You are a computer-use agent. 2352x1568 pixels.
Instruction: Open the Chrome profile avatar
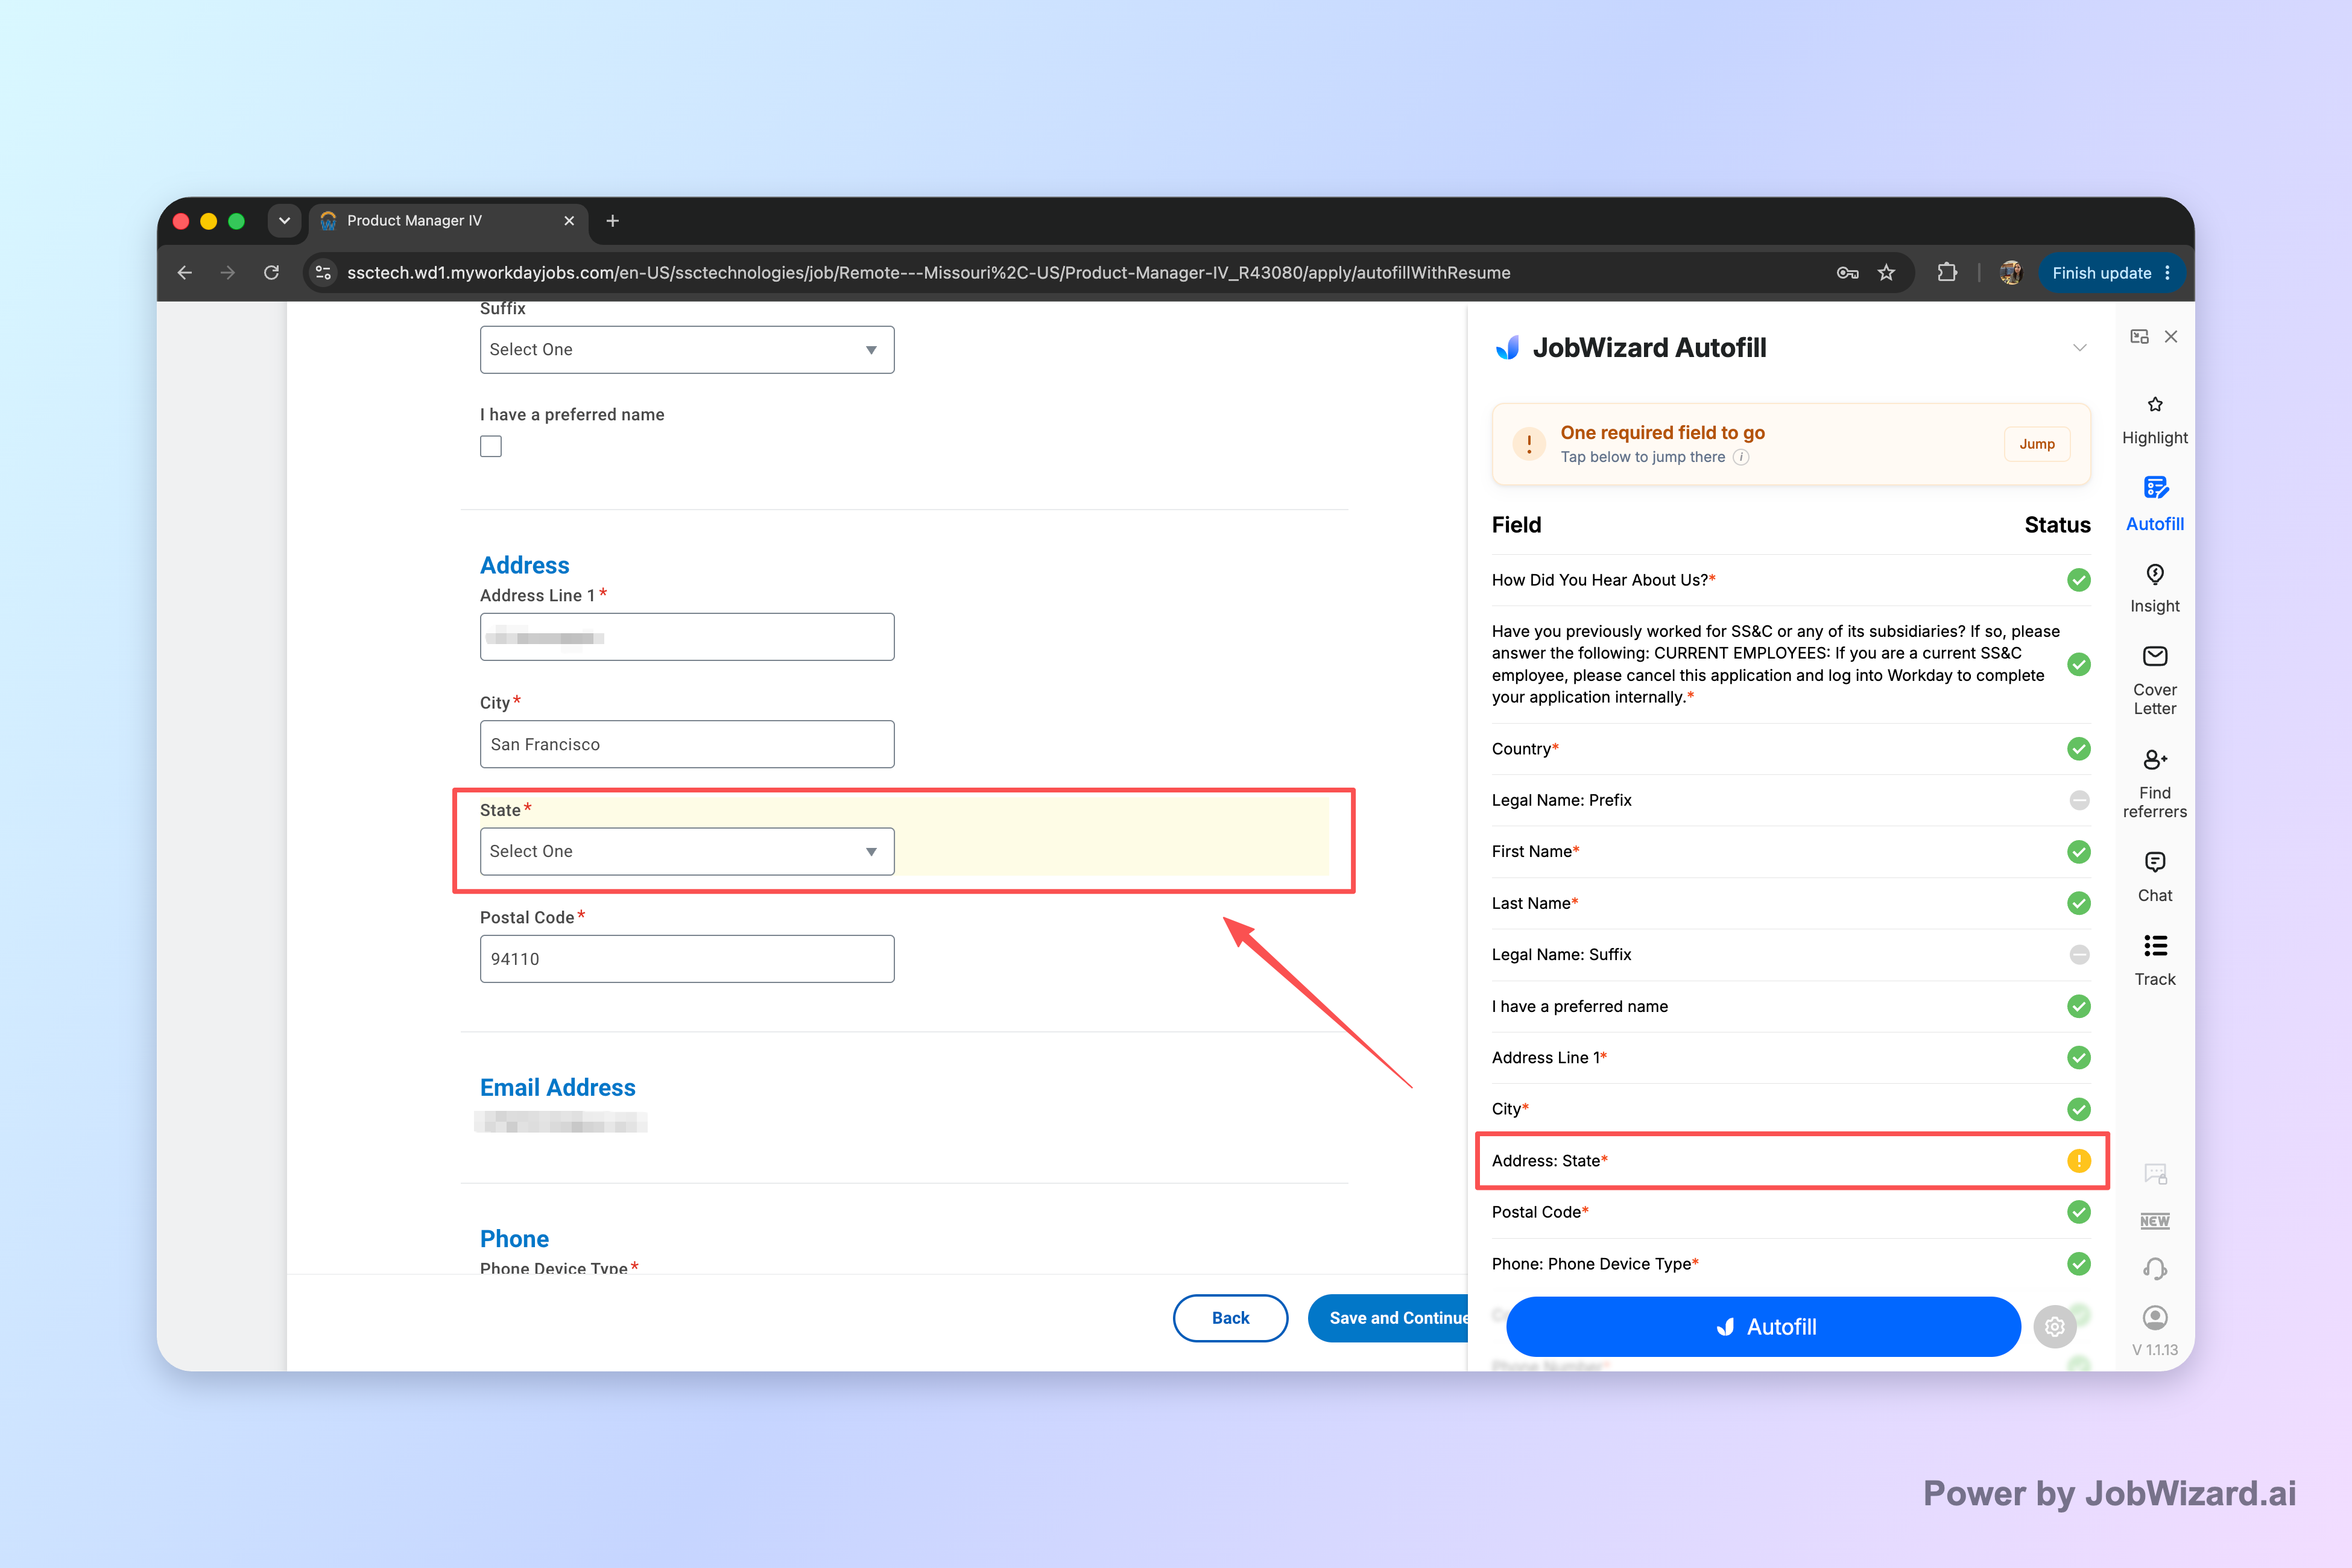2010,273
